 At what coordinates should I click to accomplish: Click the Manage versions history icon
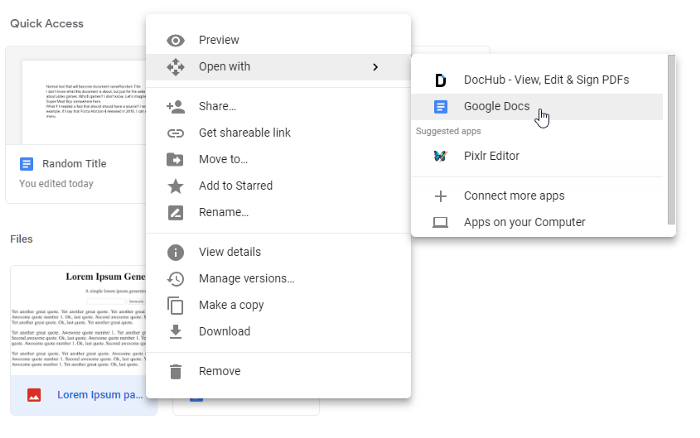[175, 279]
